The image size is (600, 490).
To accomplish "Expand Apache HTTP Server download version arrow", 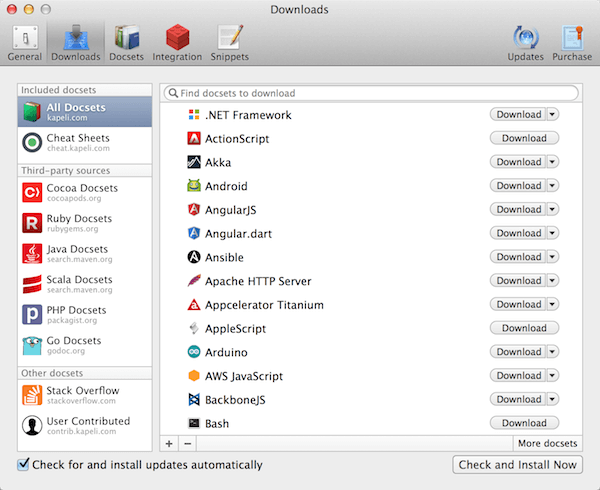I will click(553, 280).
